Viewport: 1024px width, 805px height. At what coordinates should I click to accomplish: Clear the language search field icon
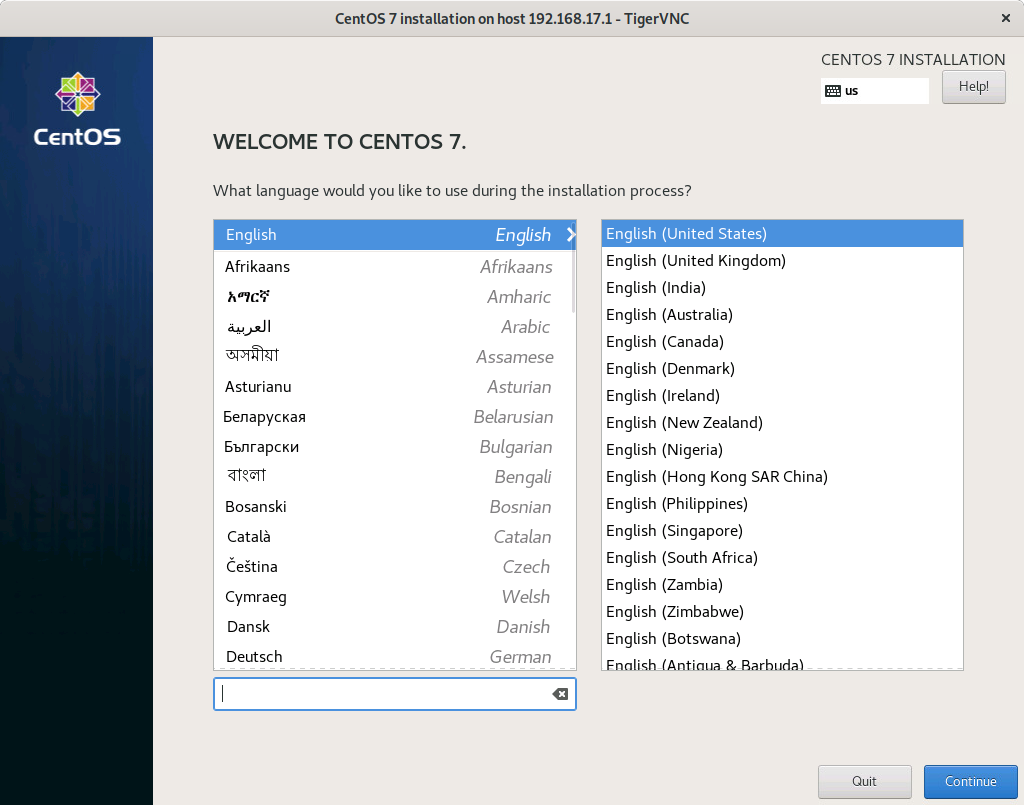(x=560, y=694)
